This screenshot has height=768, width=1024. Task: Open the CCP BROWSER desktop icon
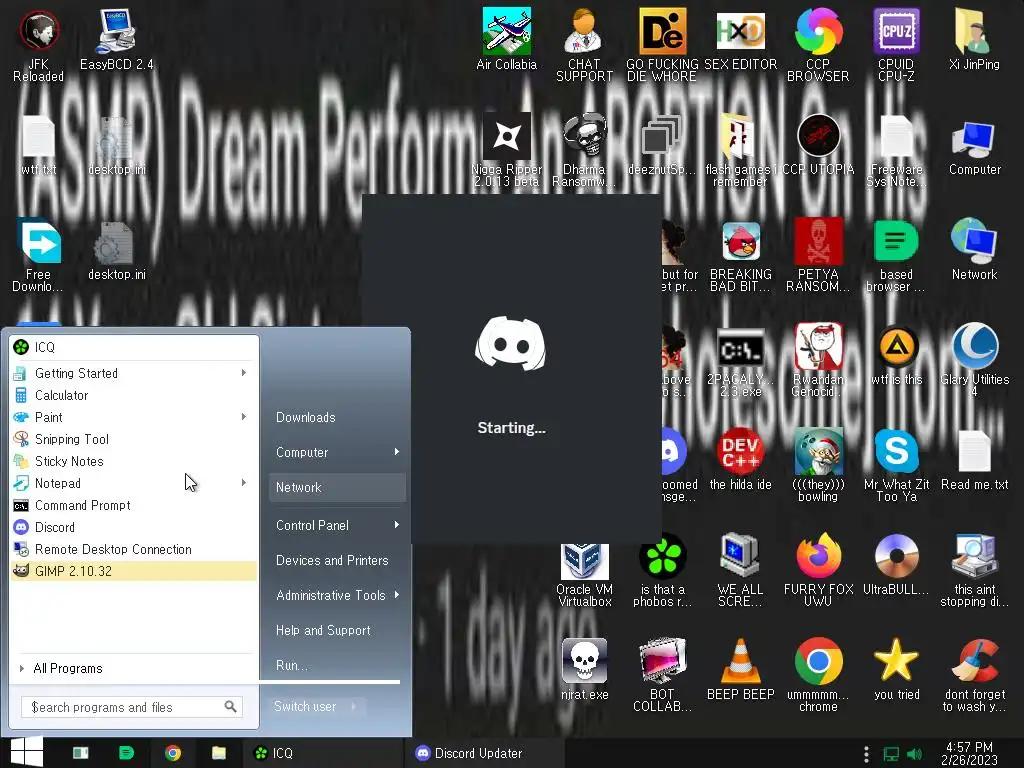click(818, 44)
